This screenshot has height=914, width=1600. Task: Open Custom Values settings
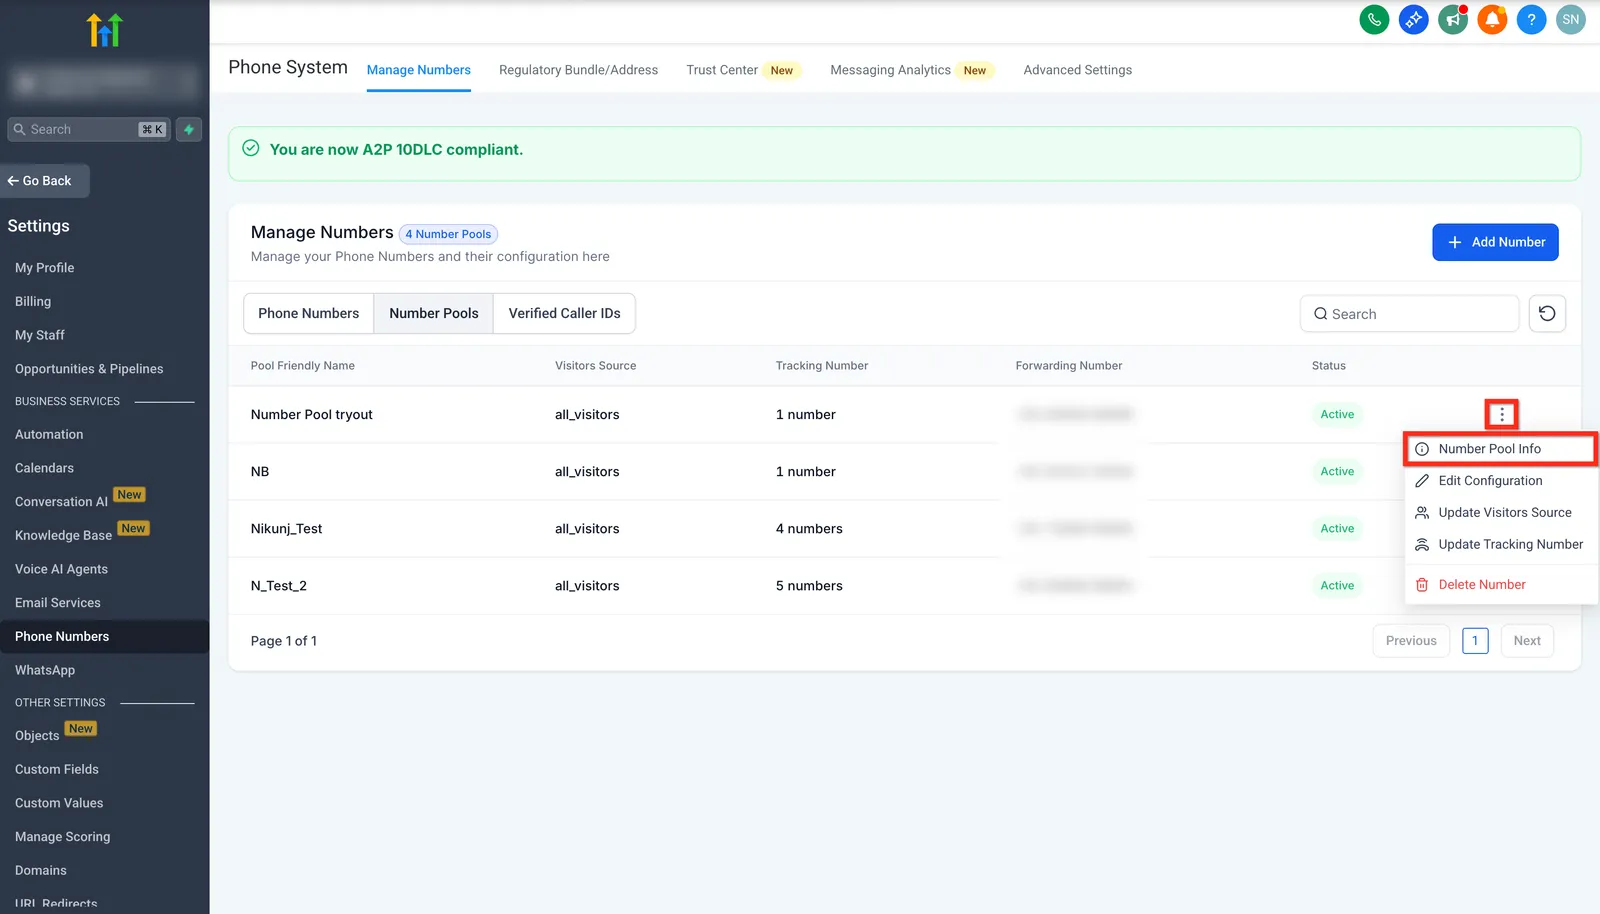click(59, 803)
